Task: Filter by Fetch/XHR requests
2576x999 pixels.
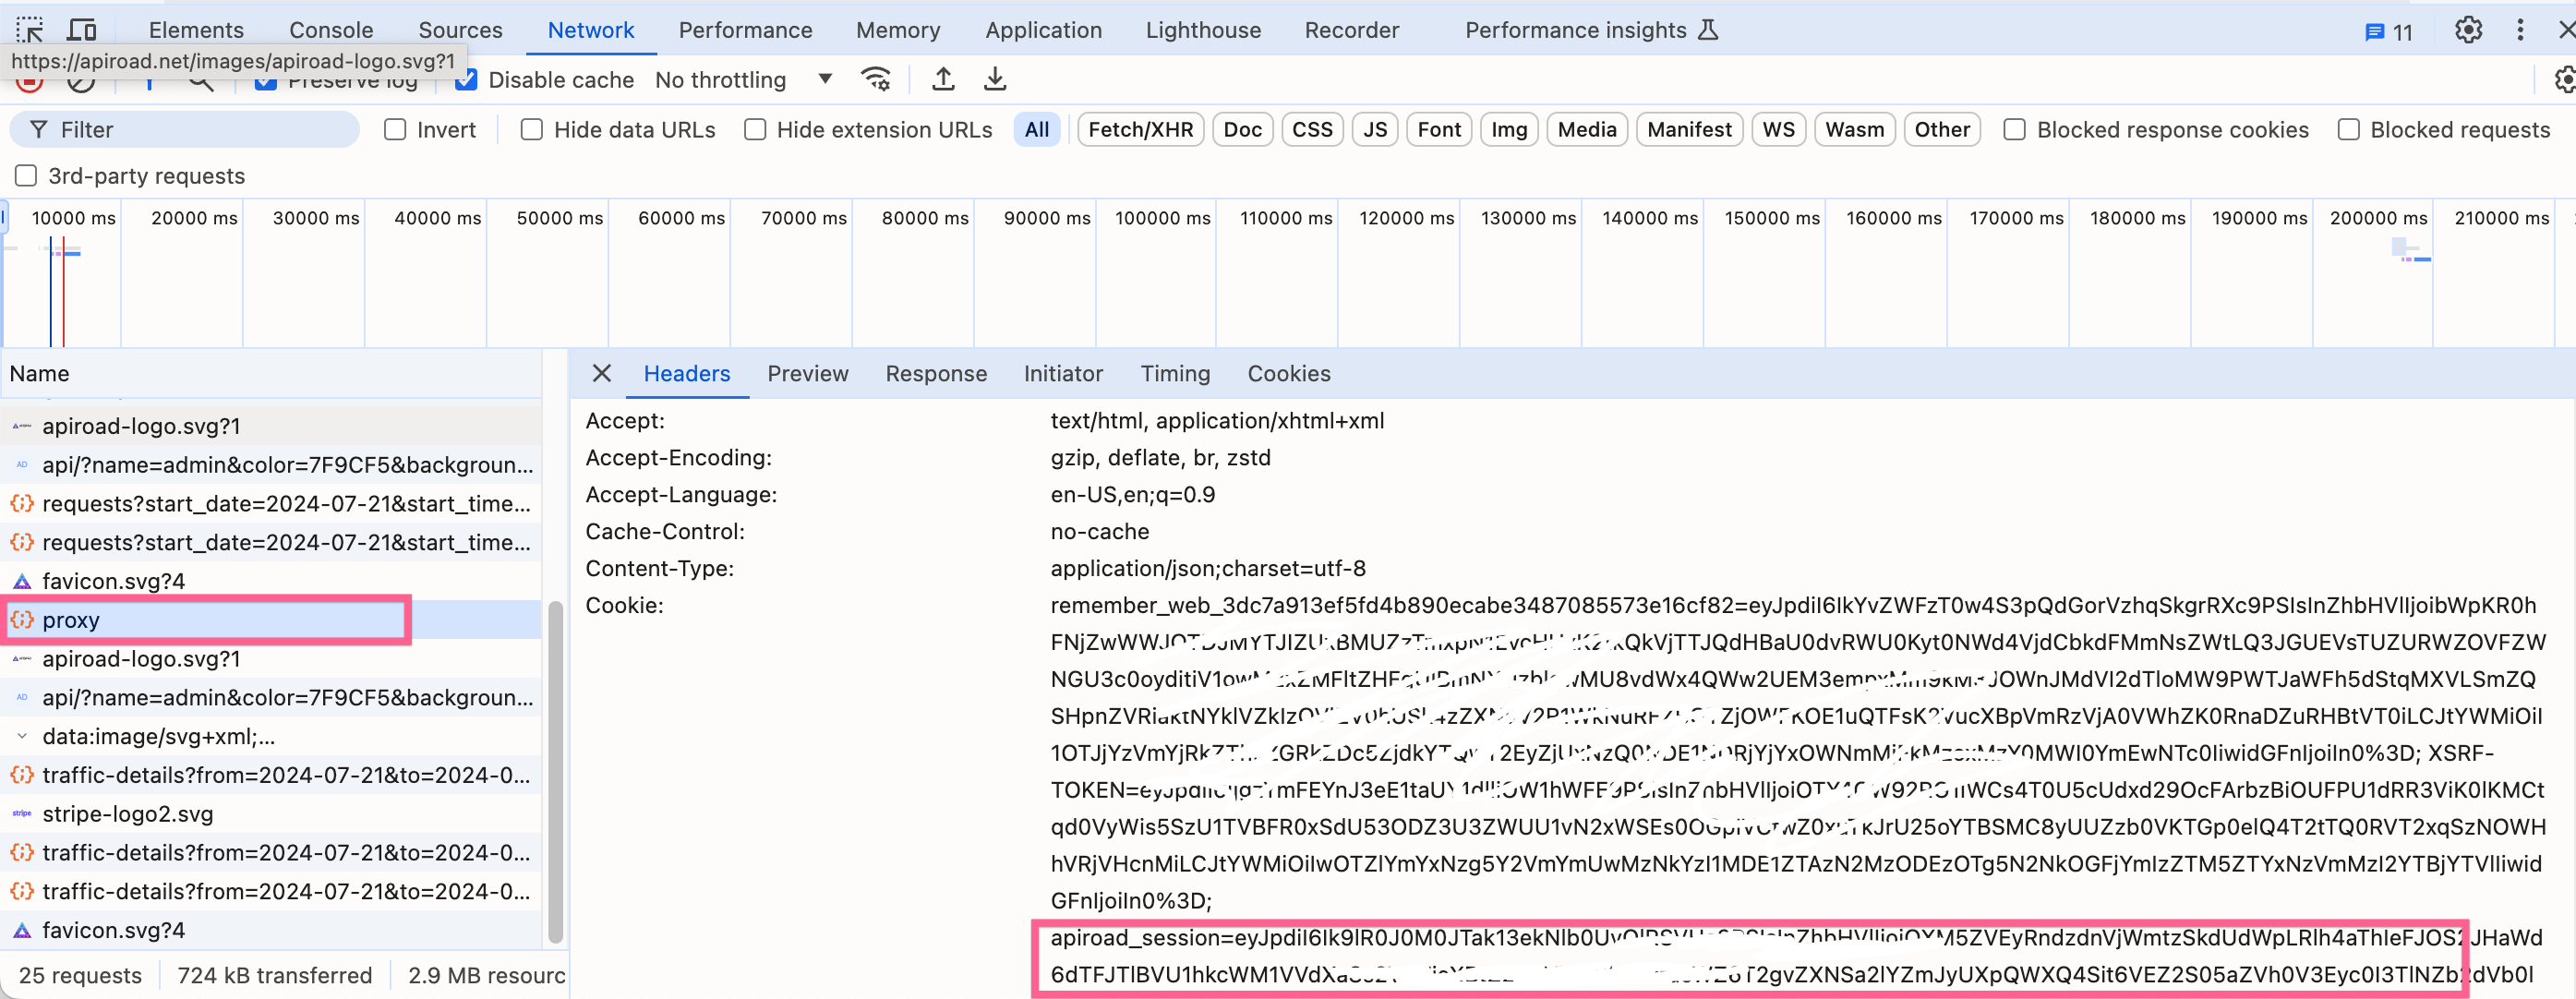Action: point(1140,130)
